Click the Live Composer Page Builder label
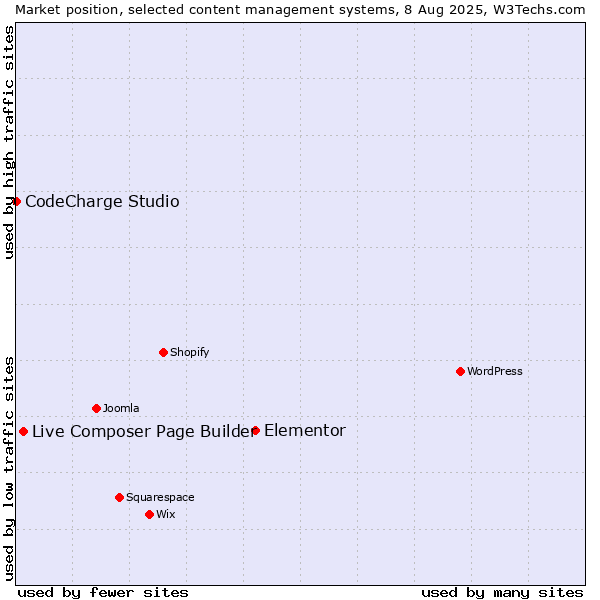 pyautogui.click(x=143, y=431)
